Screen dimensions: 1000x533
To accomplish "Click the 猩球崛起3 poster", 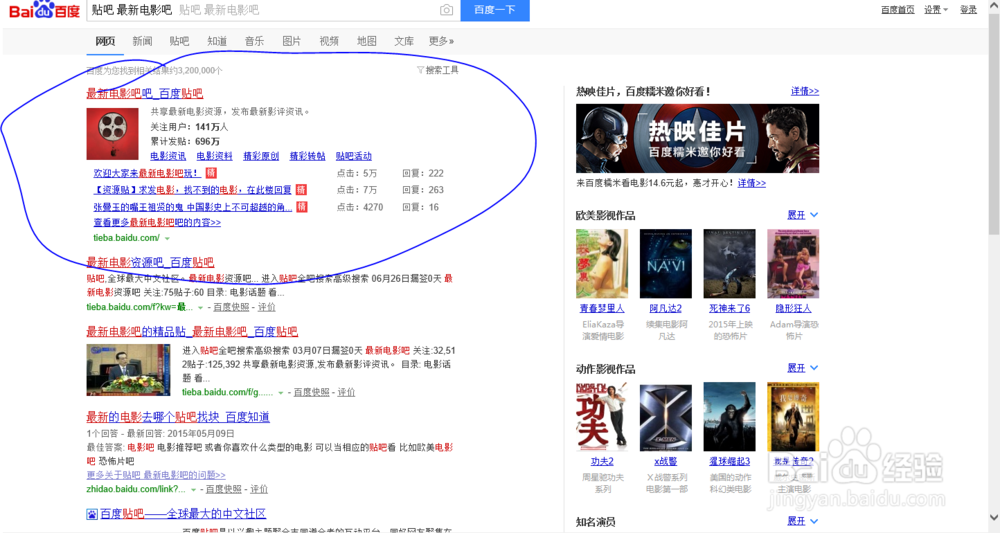I will point(729,416).
